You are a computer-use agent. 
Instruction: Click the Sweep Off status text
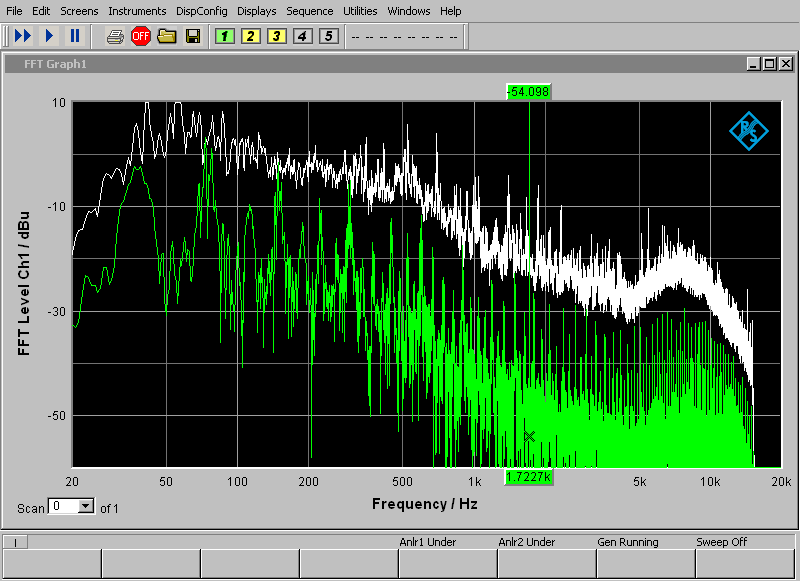[x=721, y=542]
